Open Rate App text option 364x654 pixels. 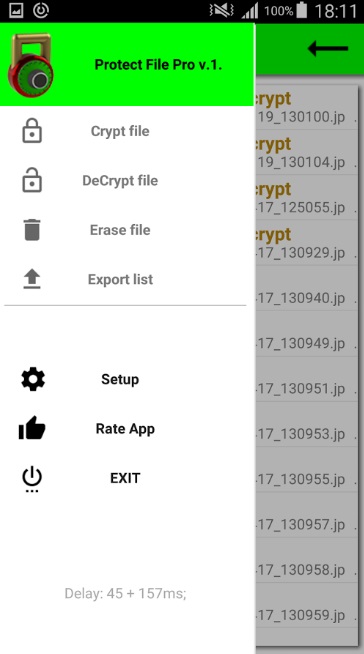coord(125,429)
